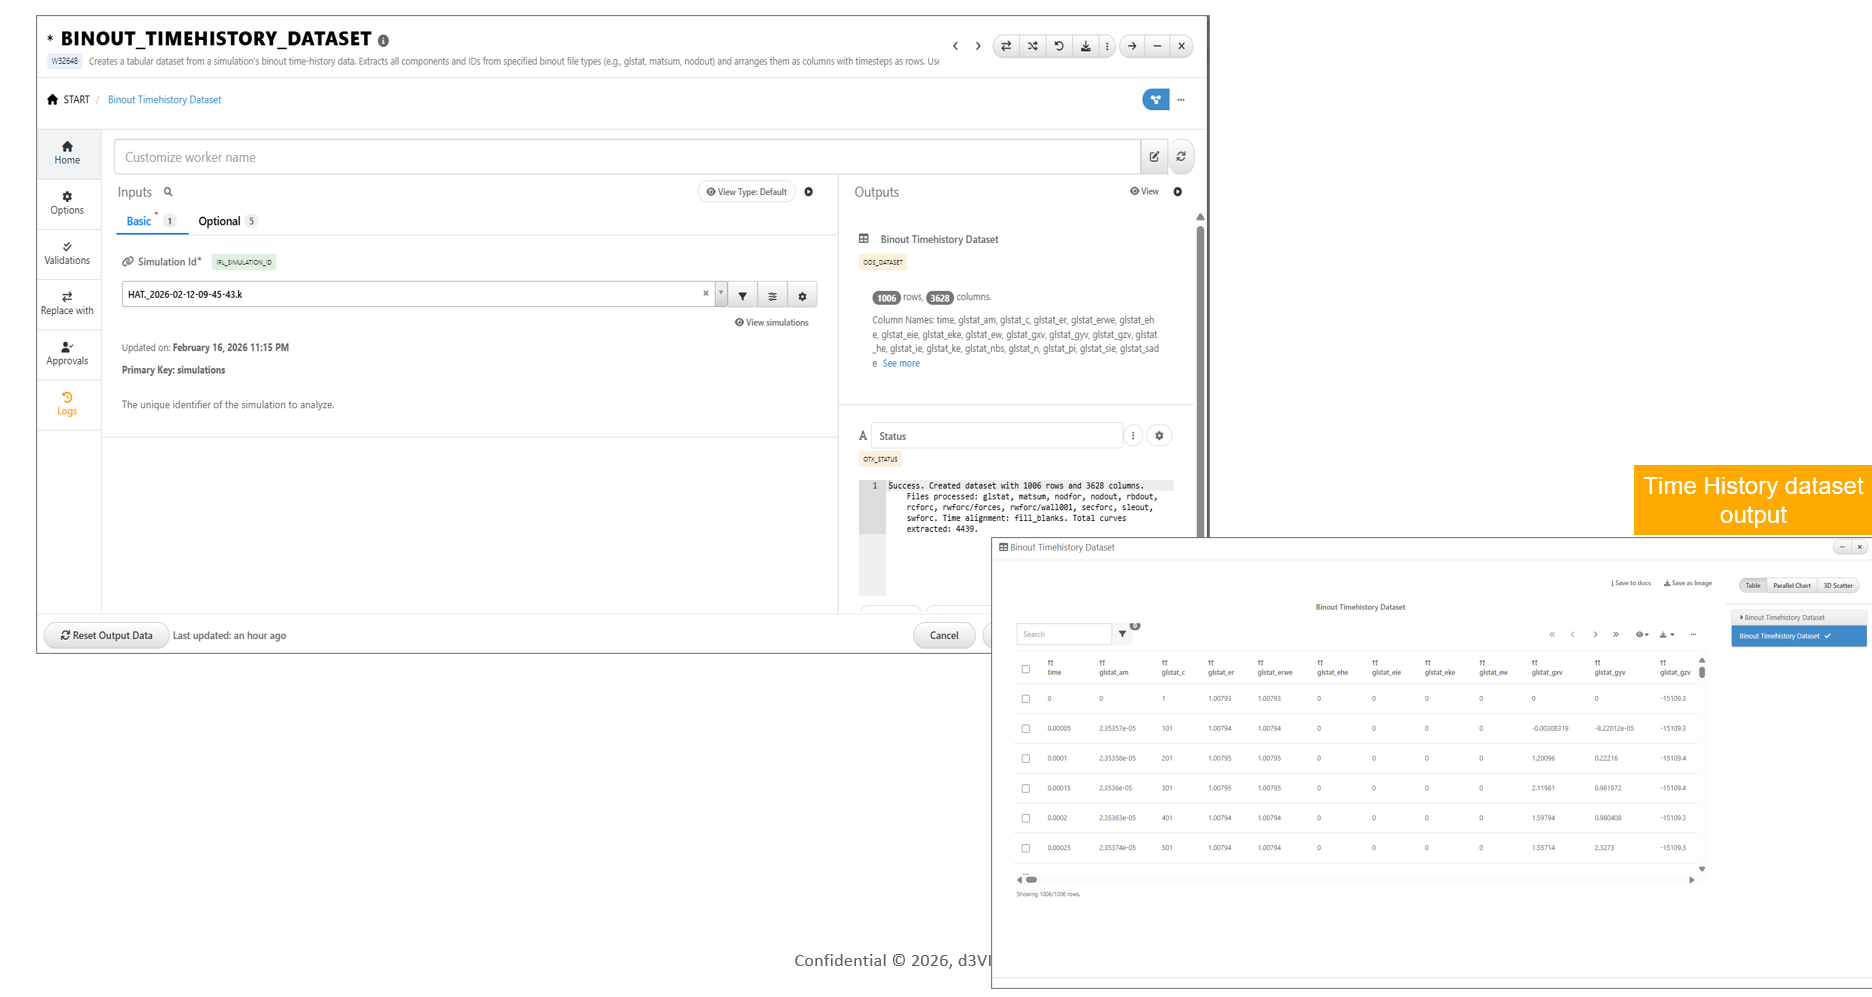Switch to the Parallel Chart view tab

point(1791,586)
